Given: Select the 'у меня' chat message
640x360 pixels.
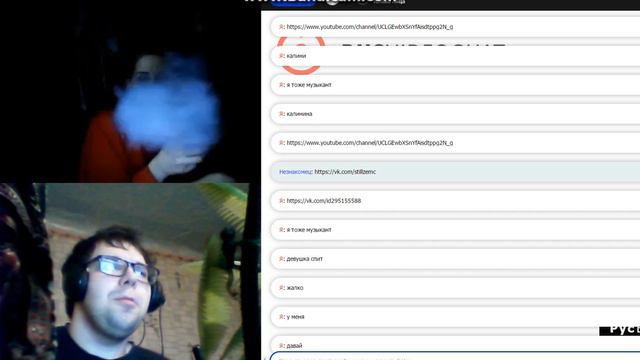Looking at the screenshot, I should pos(455,317).
